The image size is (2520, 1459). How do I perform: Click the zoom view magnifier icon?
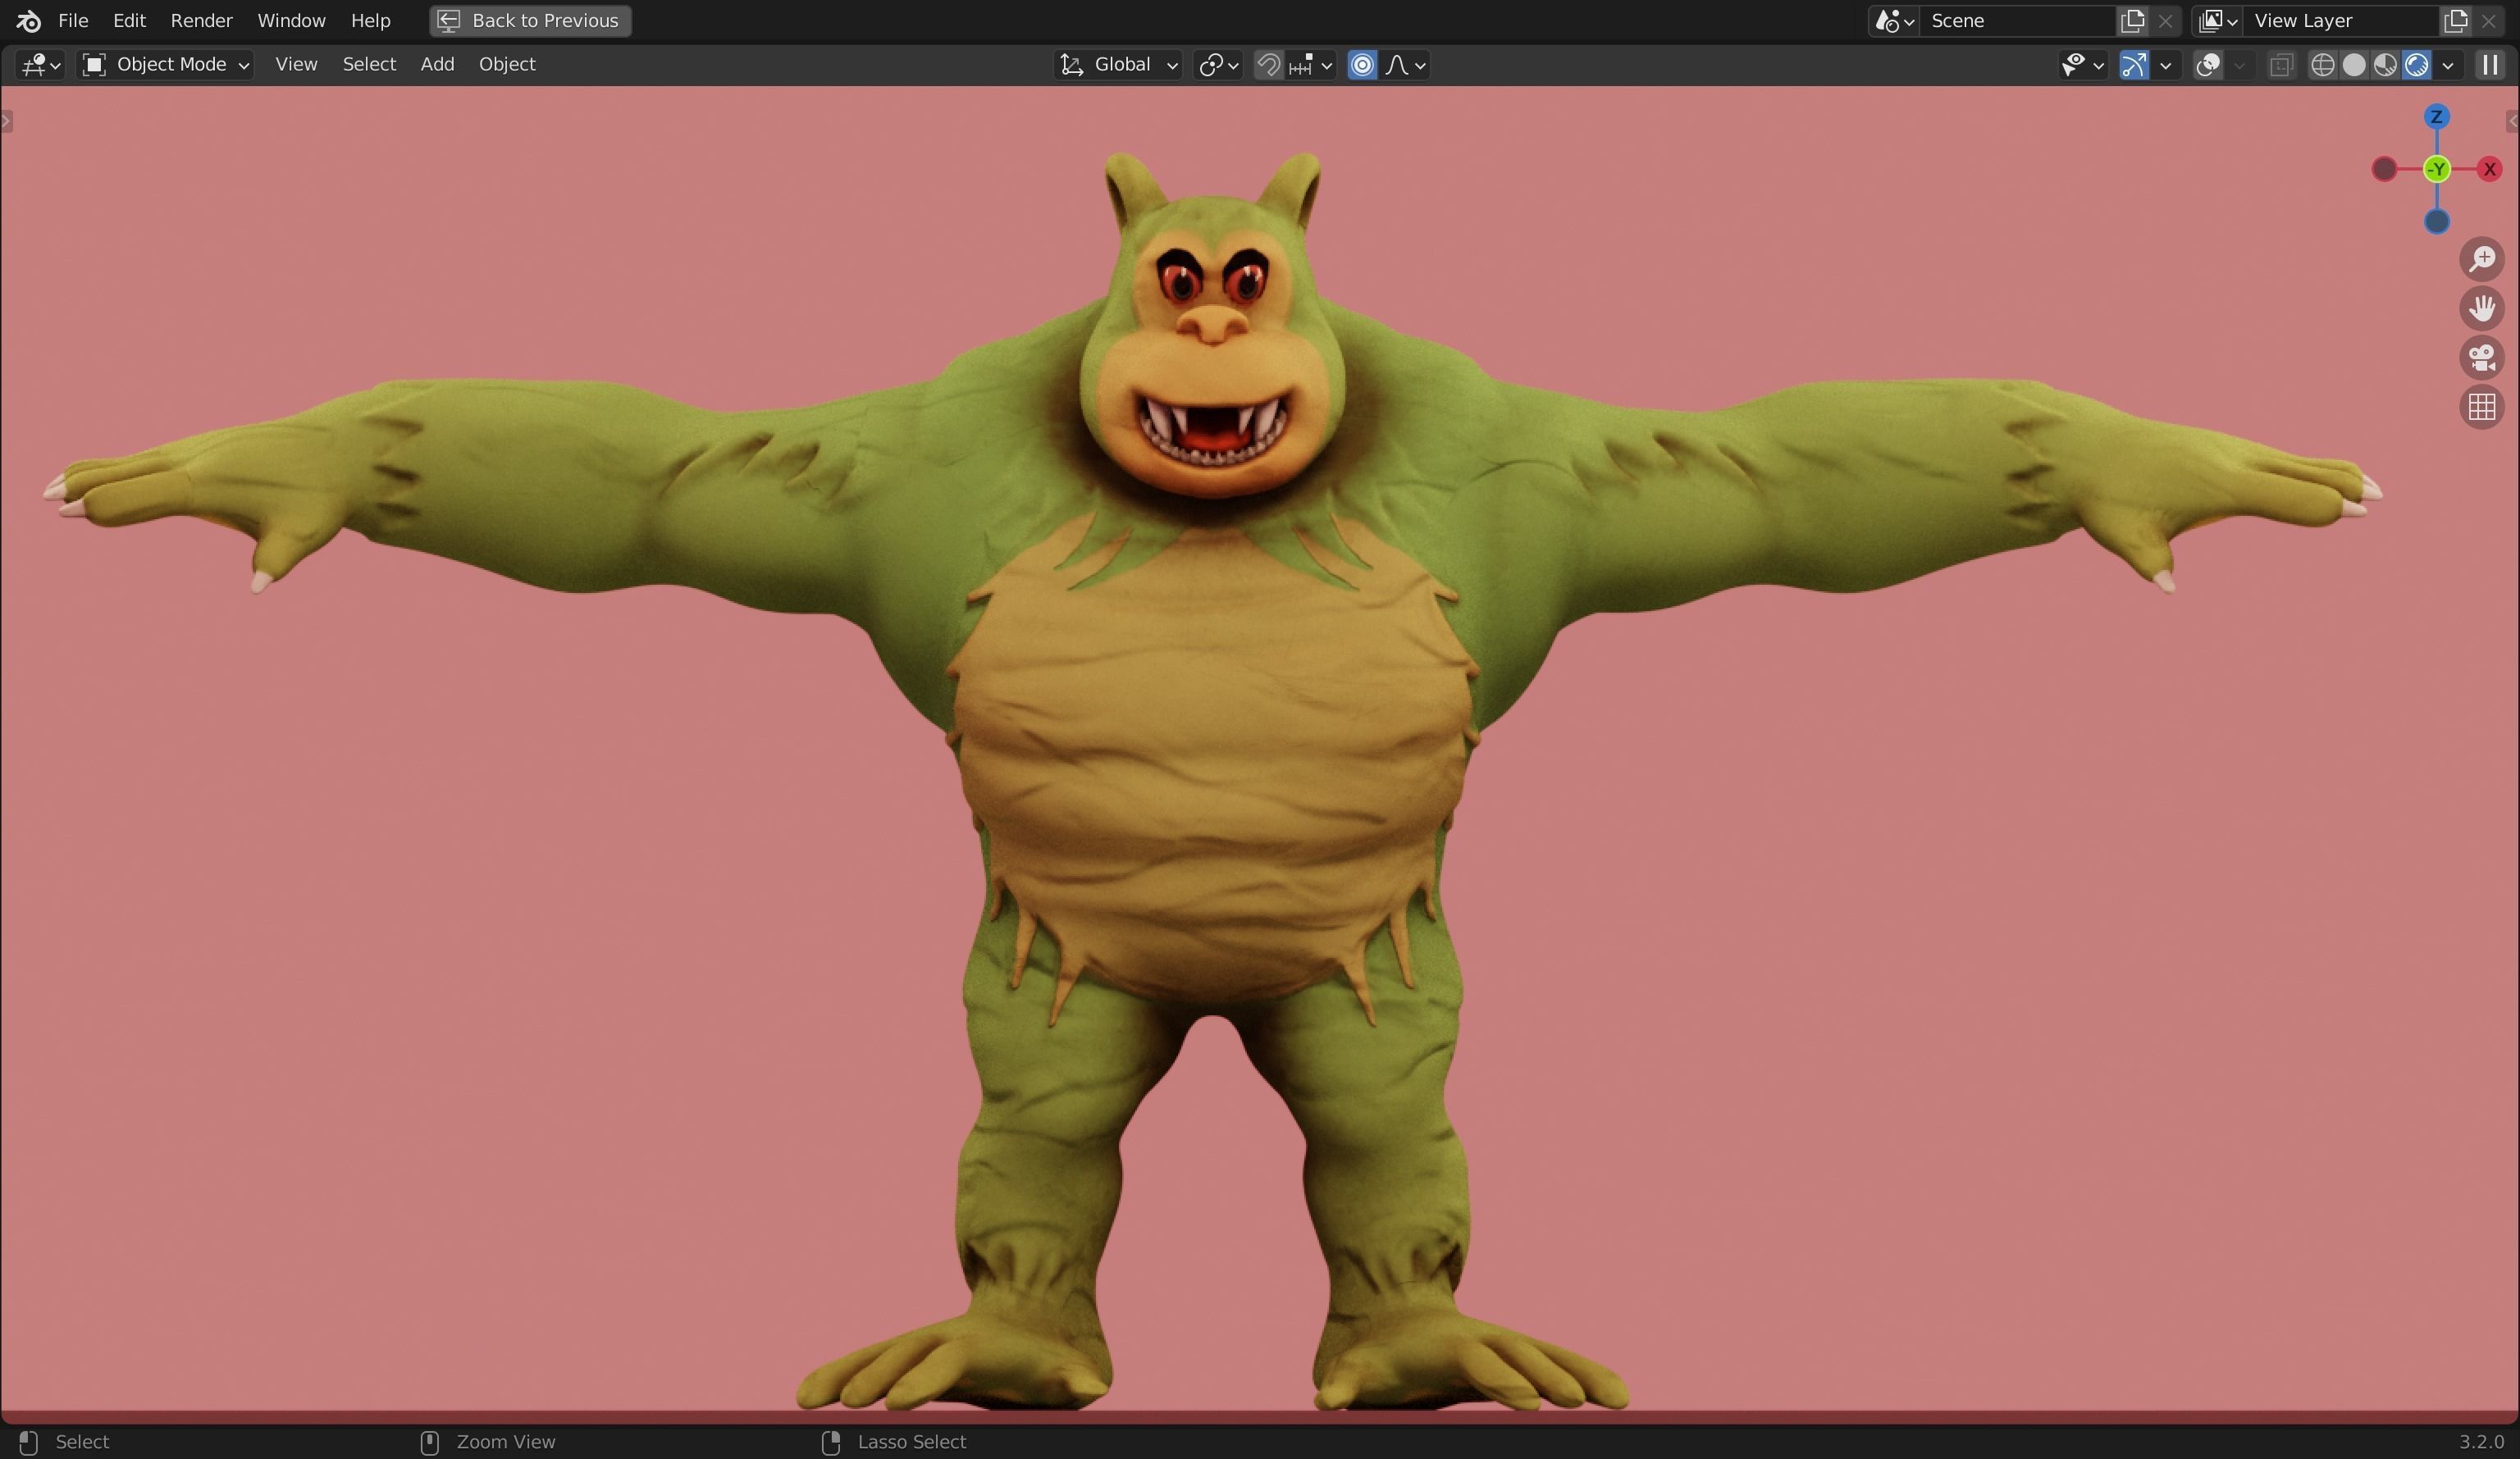point(2482,259)
